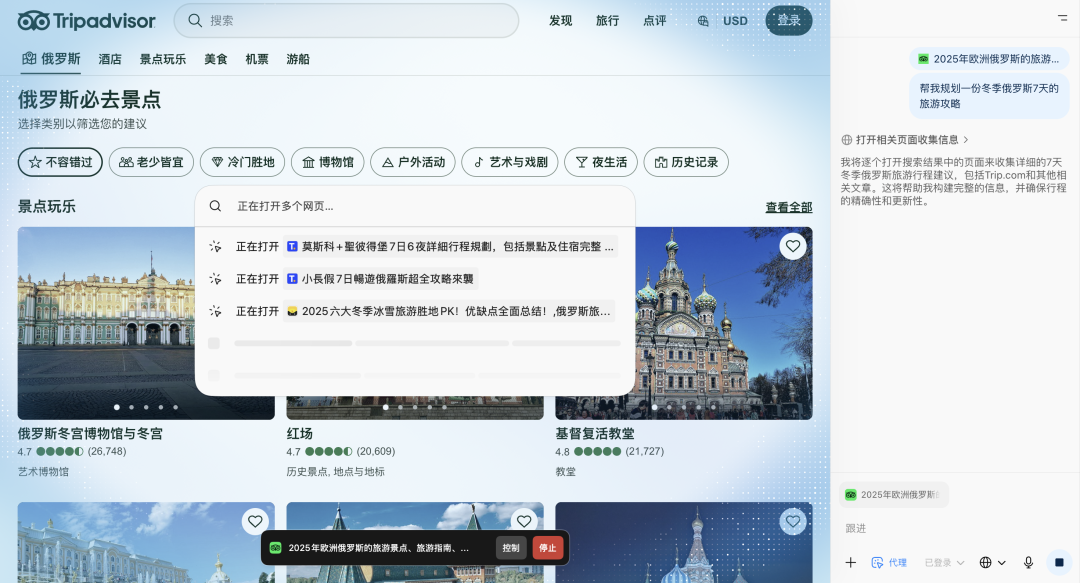Toggle the 代理 agent mode button
This screenshot has height=583, width=1080.
[889, 563]
